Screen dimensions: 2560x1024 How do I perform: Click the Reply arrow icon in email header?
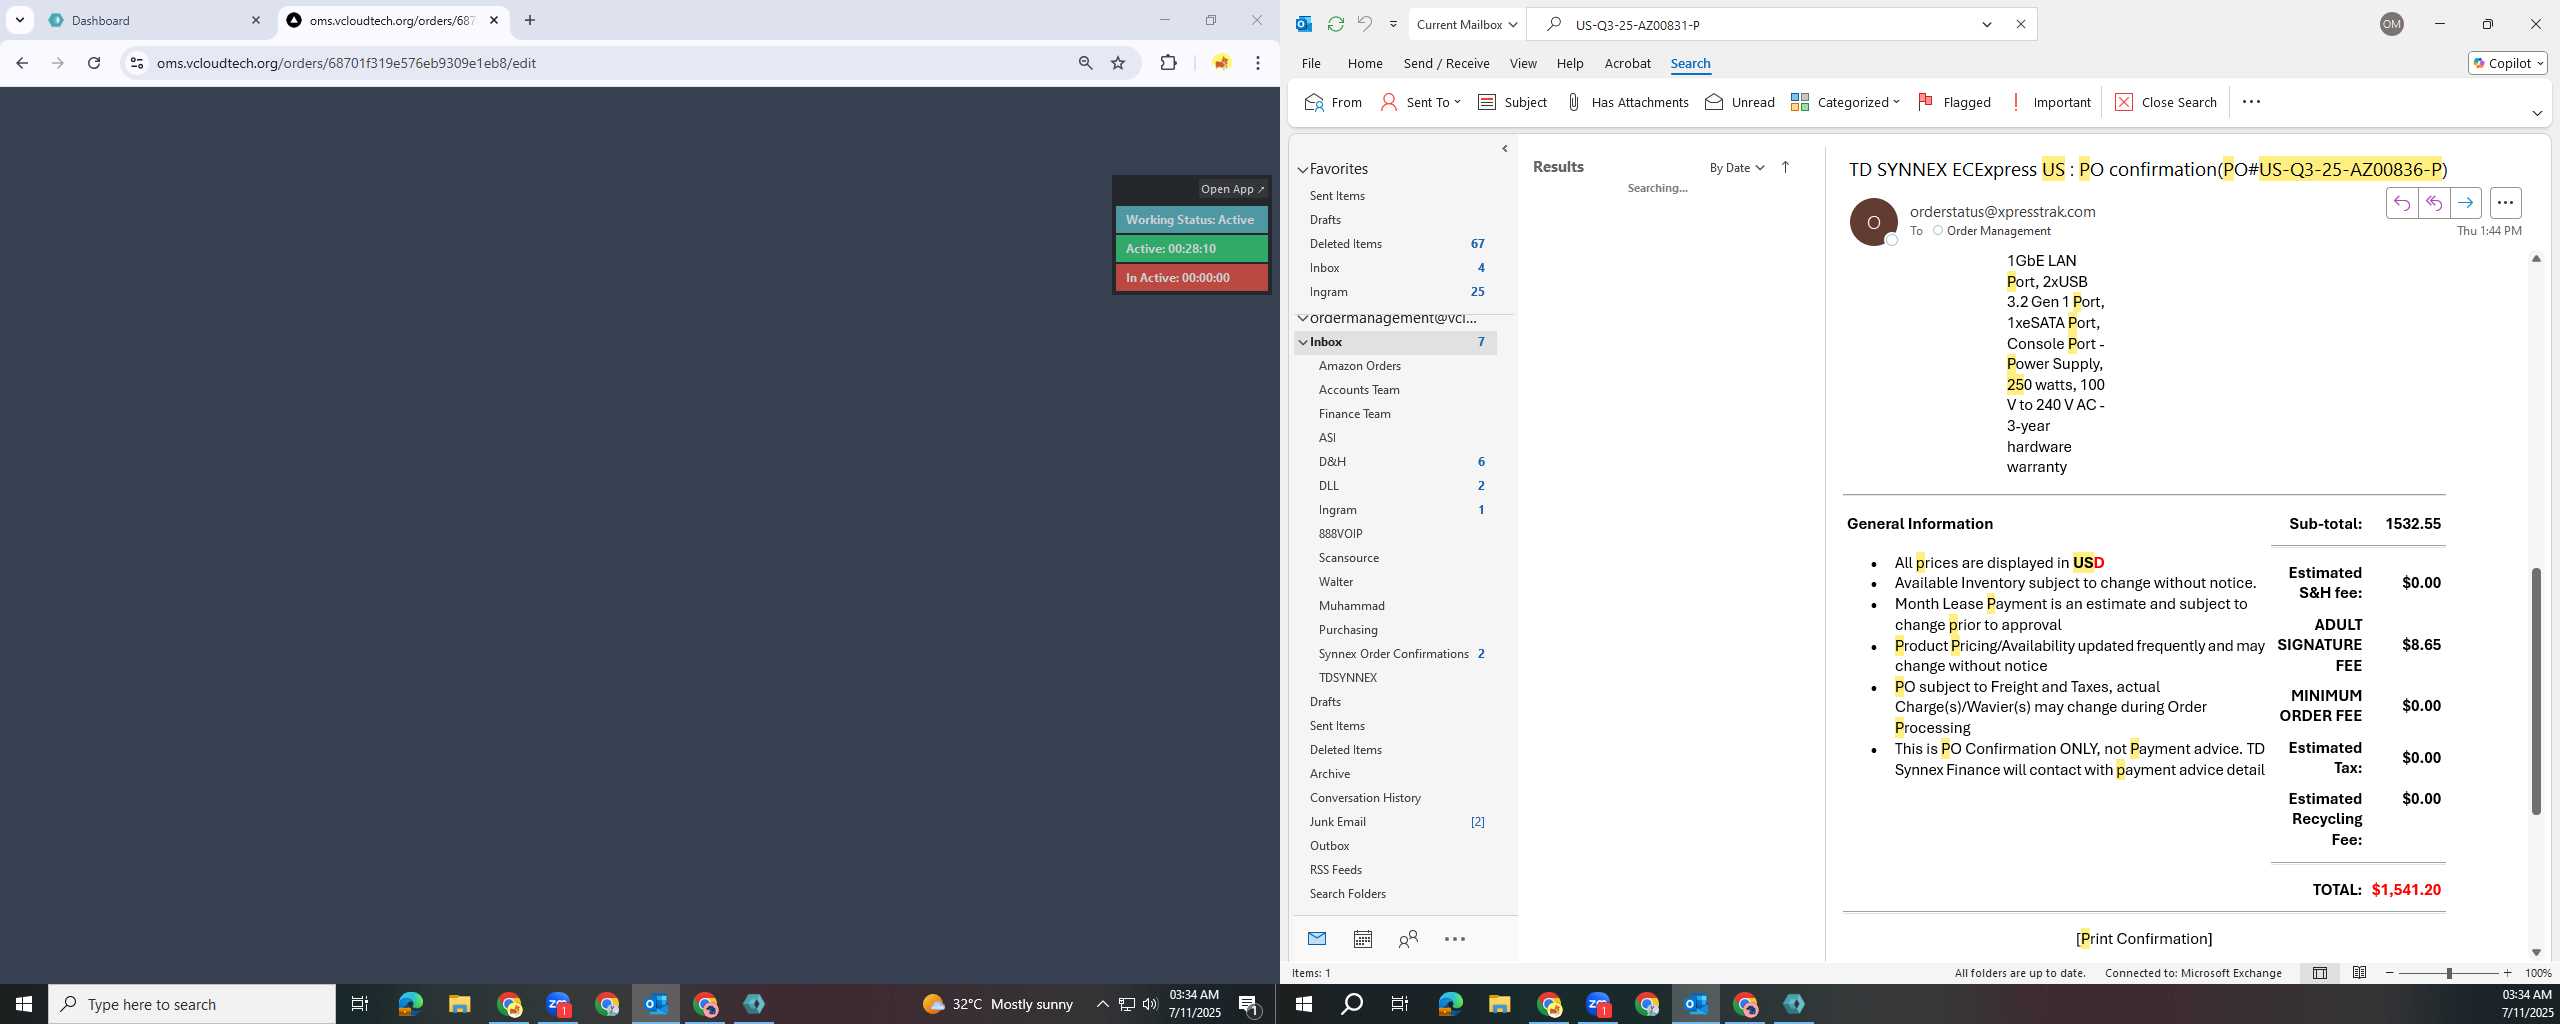click(x=2401, y=203)
